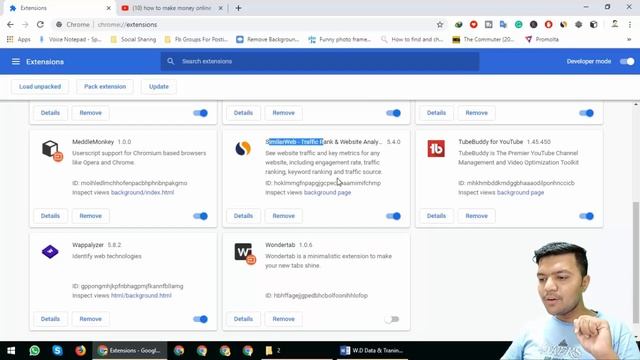
Task: Show more bookmarks chevron
Action: (629, 39)
